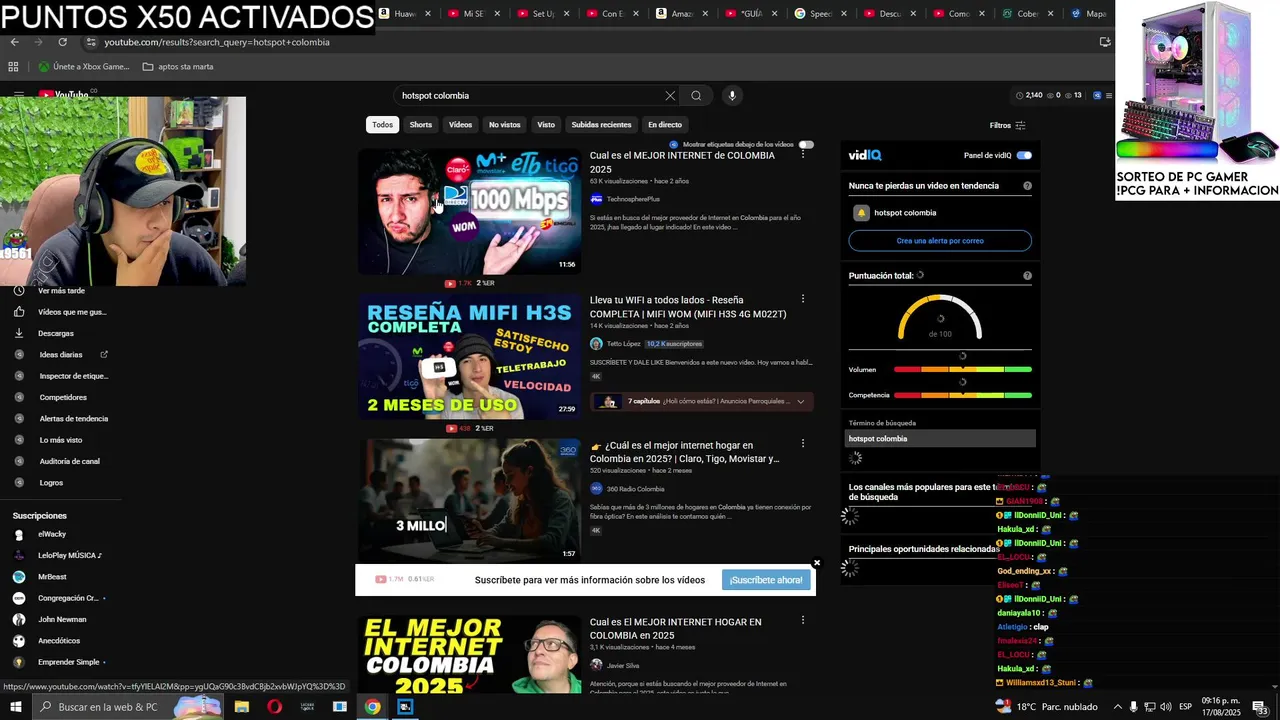
Task: Select the 'Todos' filter chip
Action: (x=383, y=125)
